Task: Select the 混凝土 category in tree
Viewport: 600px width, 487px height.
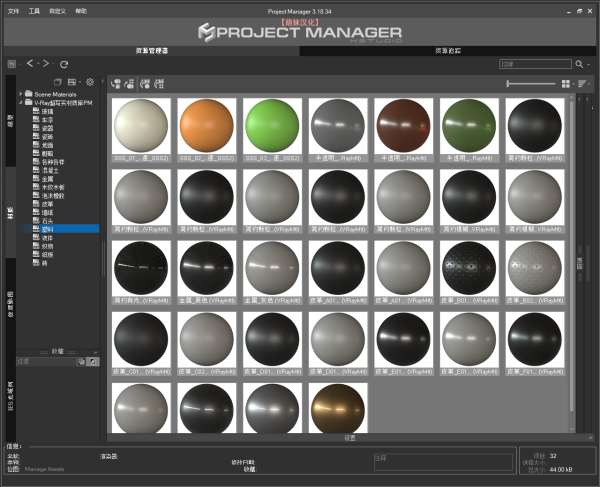Action: (50, 170)
